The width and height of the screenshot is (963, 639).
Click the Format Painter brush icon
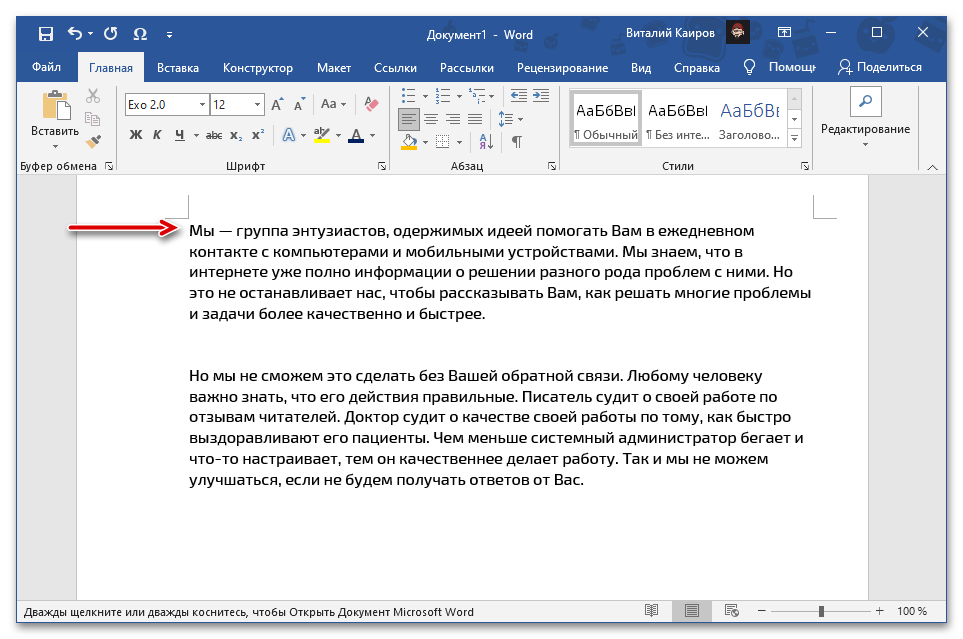click(93, 141)
